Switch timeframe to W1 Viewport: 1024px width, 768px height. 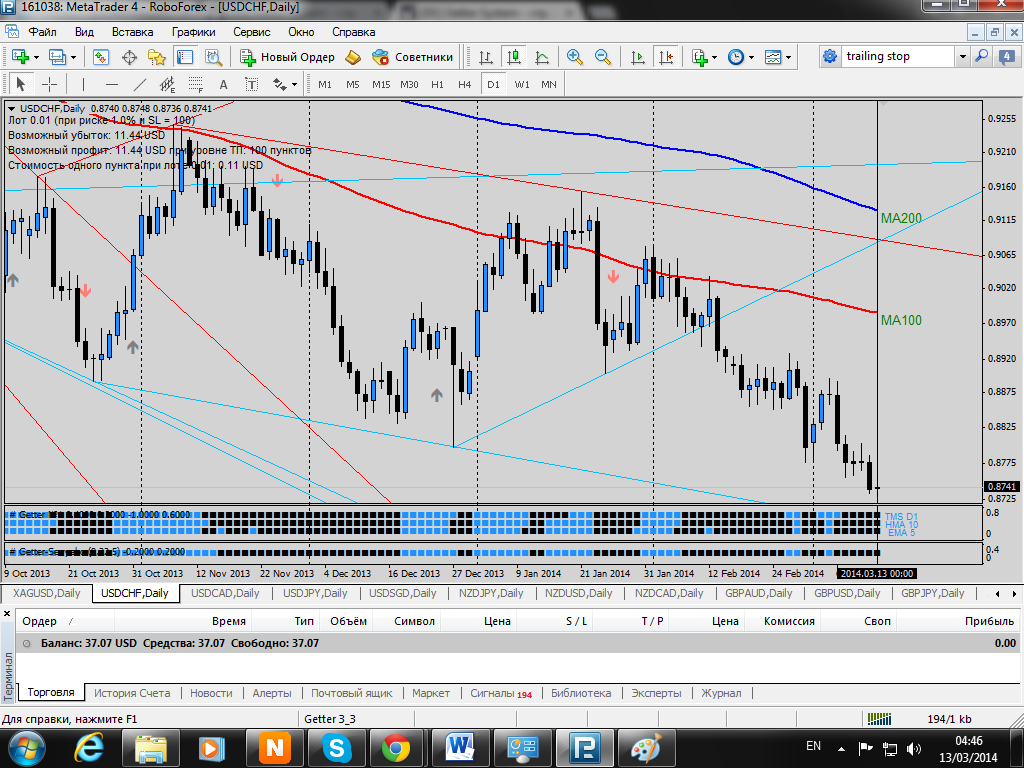tap(522, 84)
